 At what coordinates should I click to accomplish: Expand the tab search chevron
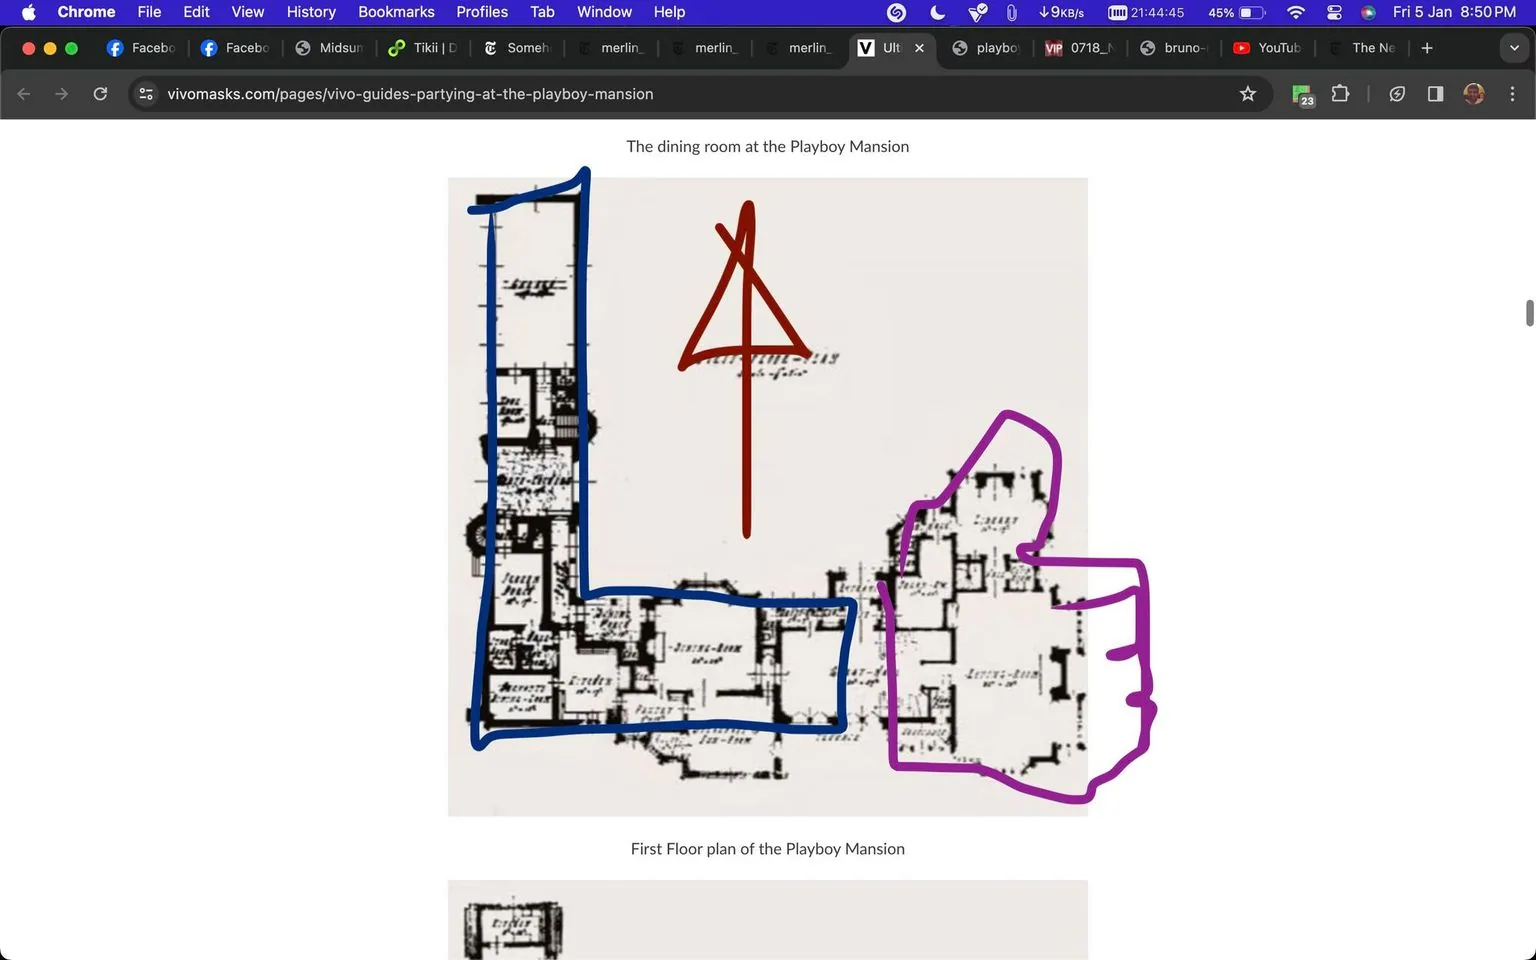tap(1515, 47)
